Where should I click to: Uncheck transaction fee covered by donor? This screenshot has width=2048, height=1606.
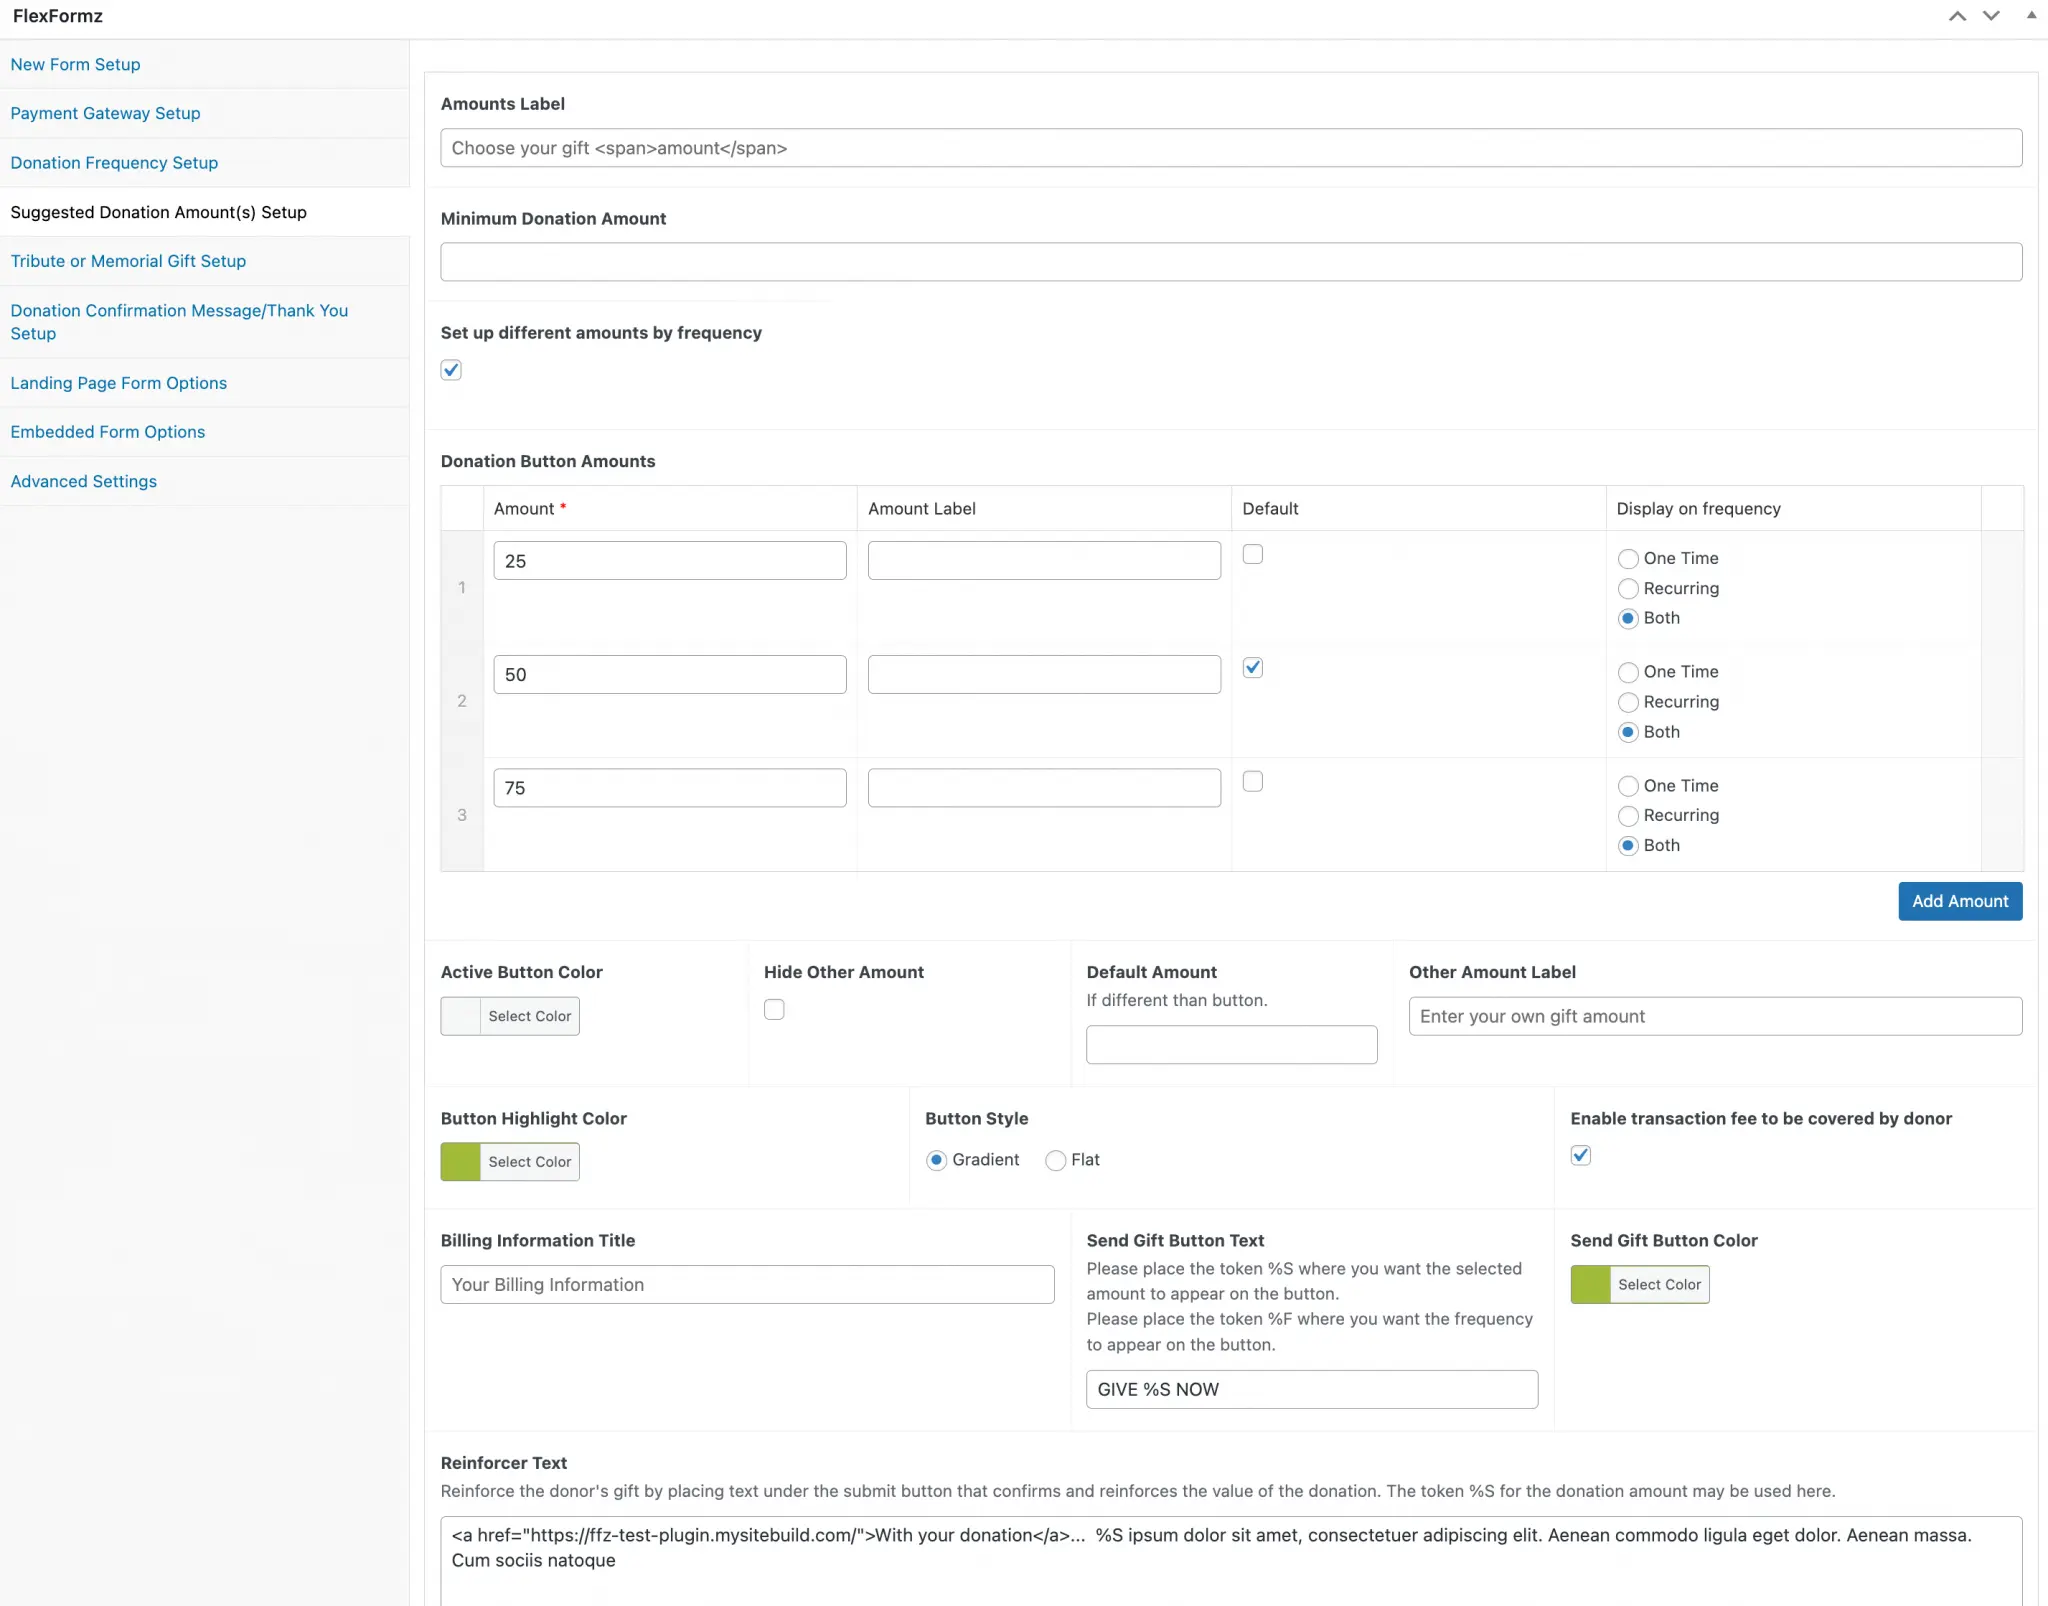[x=1580, y=1156]
